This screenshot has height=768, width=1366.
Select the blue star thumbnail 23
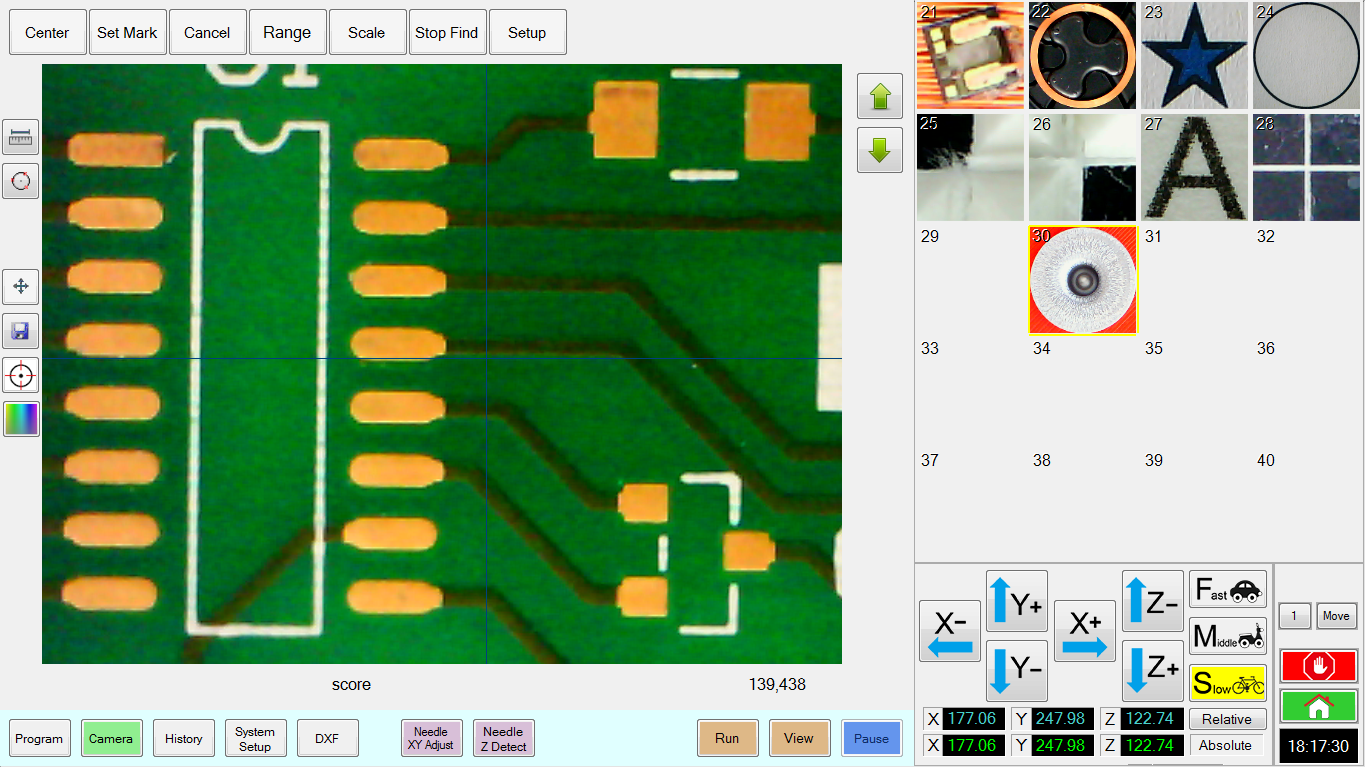click(x=1194, y=56)
